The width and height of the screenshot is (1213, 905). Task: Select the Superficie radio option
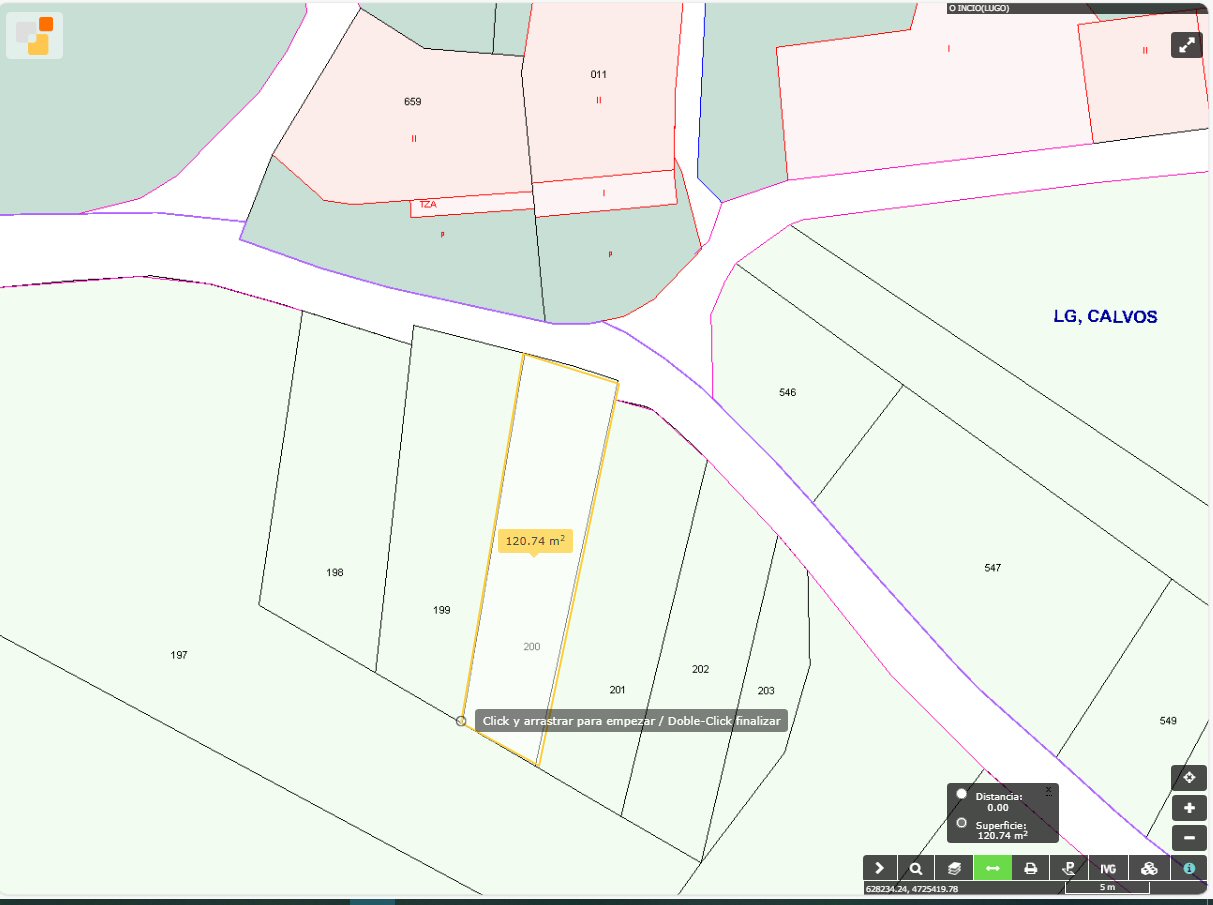pyautogui.click(x=962, y=823)
